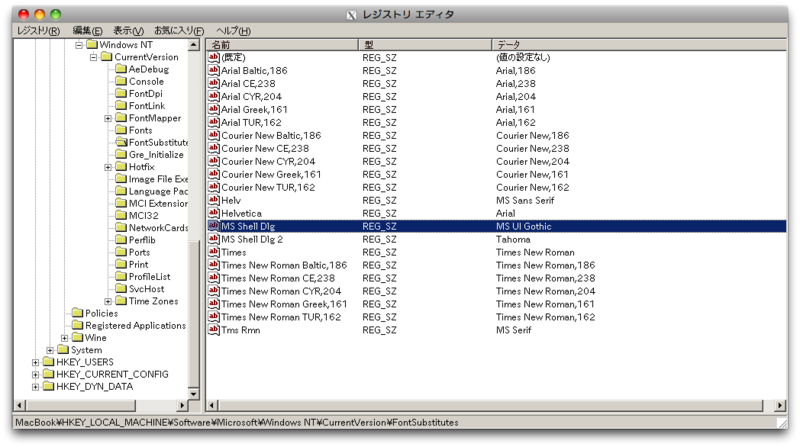Viewport: 800px width, 447px height.
Task: Click the value list scroll left arrow
Action: [212, 406]
